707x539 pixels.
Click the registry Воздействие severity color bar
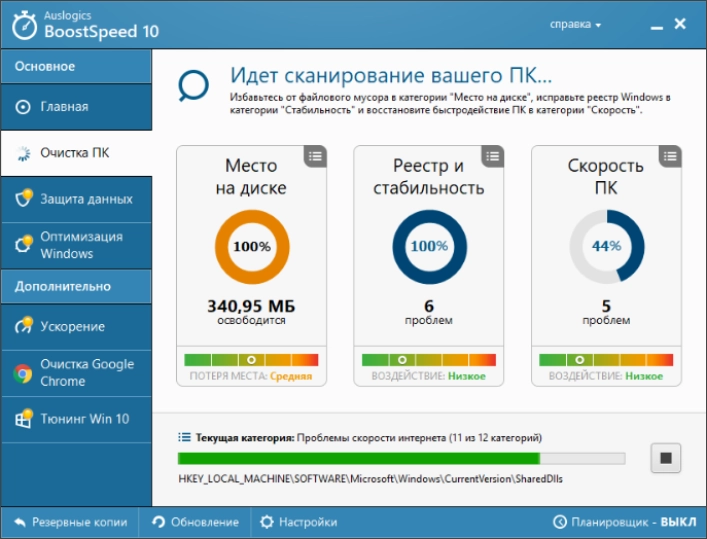pos(429,359)
